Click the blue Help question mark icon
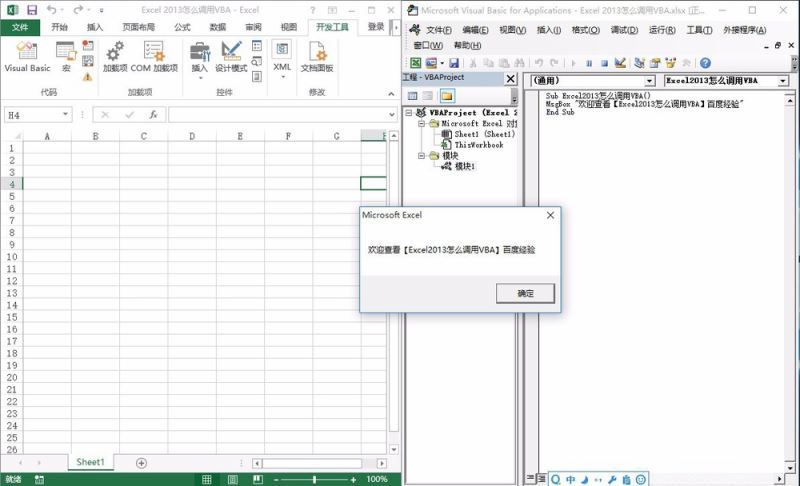Screen dimensions: 800x486 click(x=705, y=63)
